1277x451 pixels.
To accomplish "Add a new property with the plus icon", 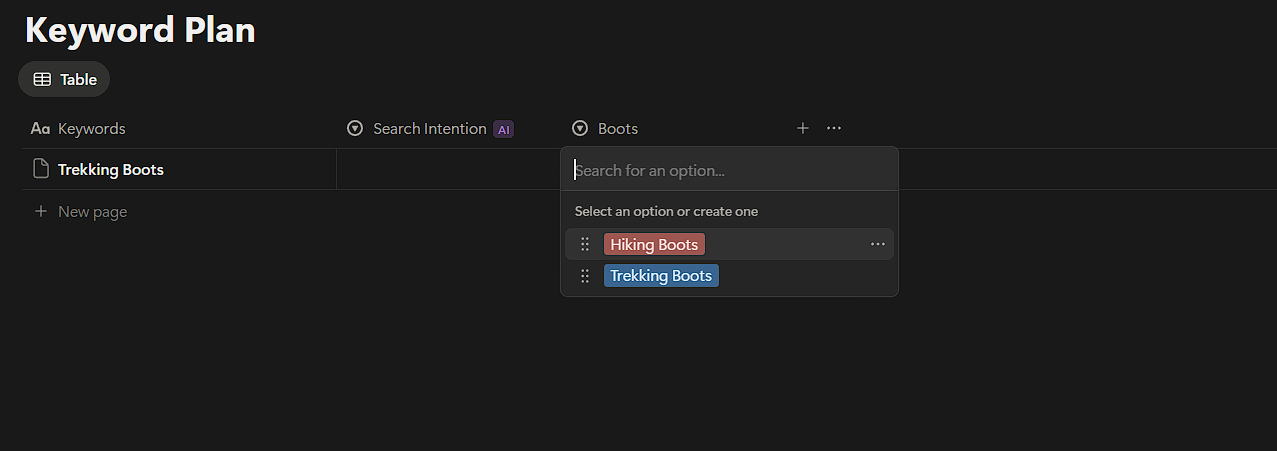I will [802, 128].
